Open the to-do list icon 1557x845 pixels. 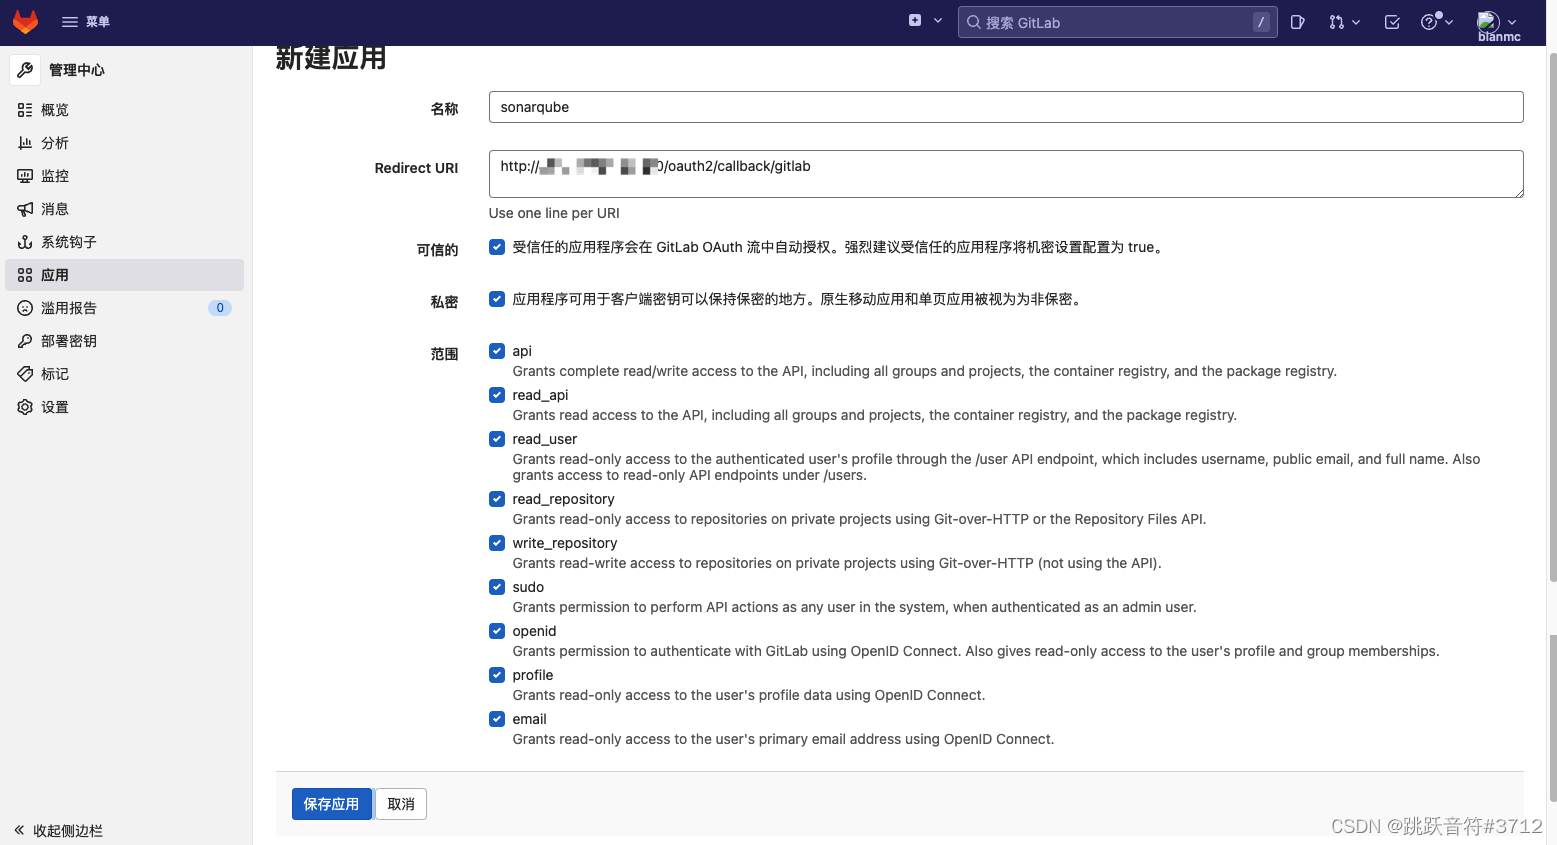[1392, 22]
